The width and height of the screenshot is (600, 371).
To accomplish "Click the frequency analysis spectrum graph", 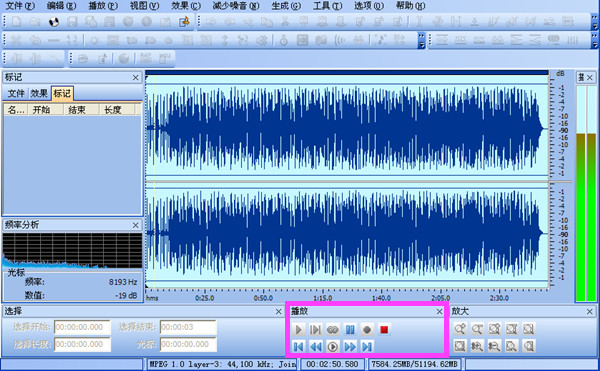I will coord(72,251).
